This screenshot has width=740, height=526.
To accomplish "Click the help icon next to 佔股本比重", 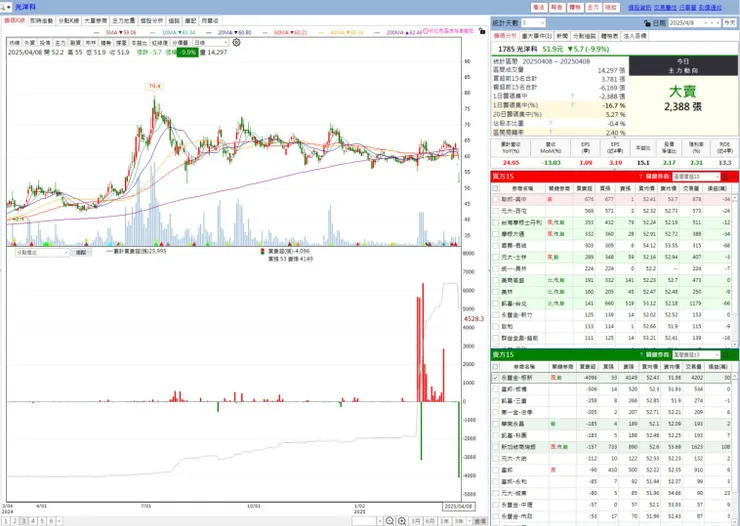I will coord(551,123).
